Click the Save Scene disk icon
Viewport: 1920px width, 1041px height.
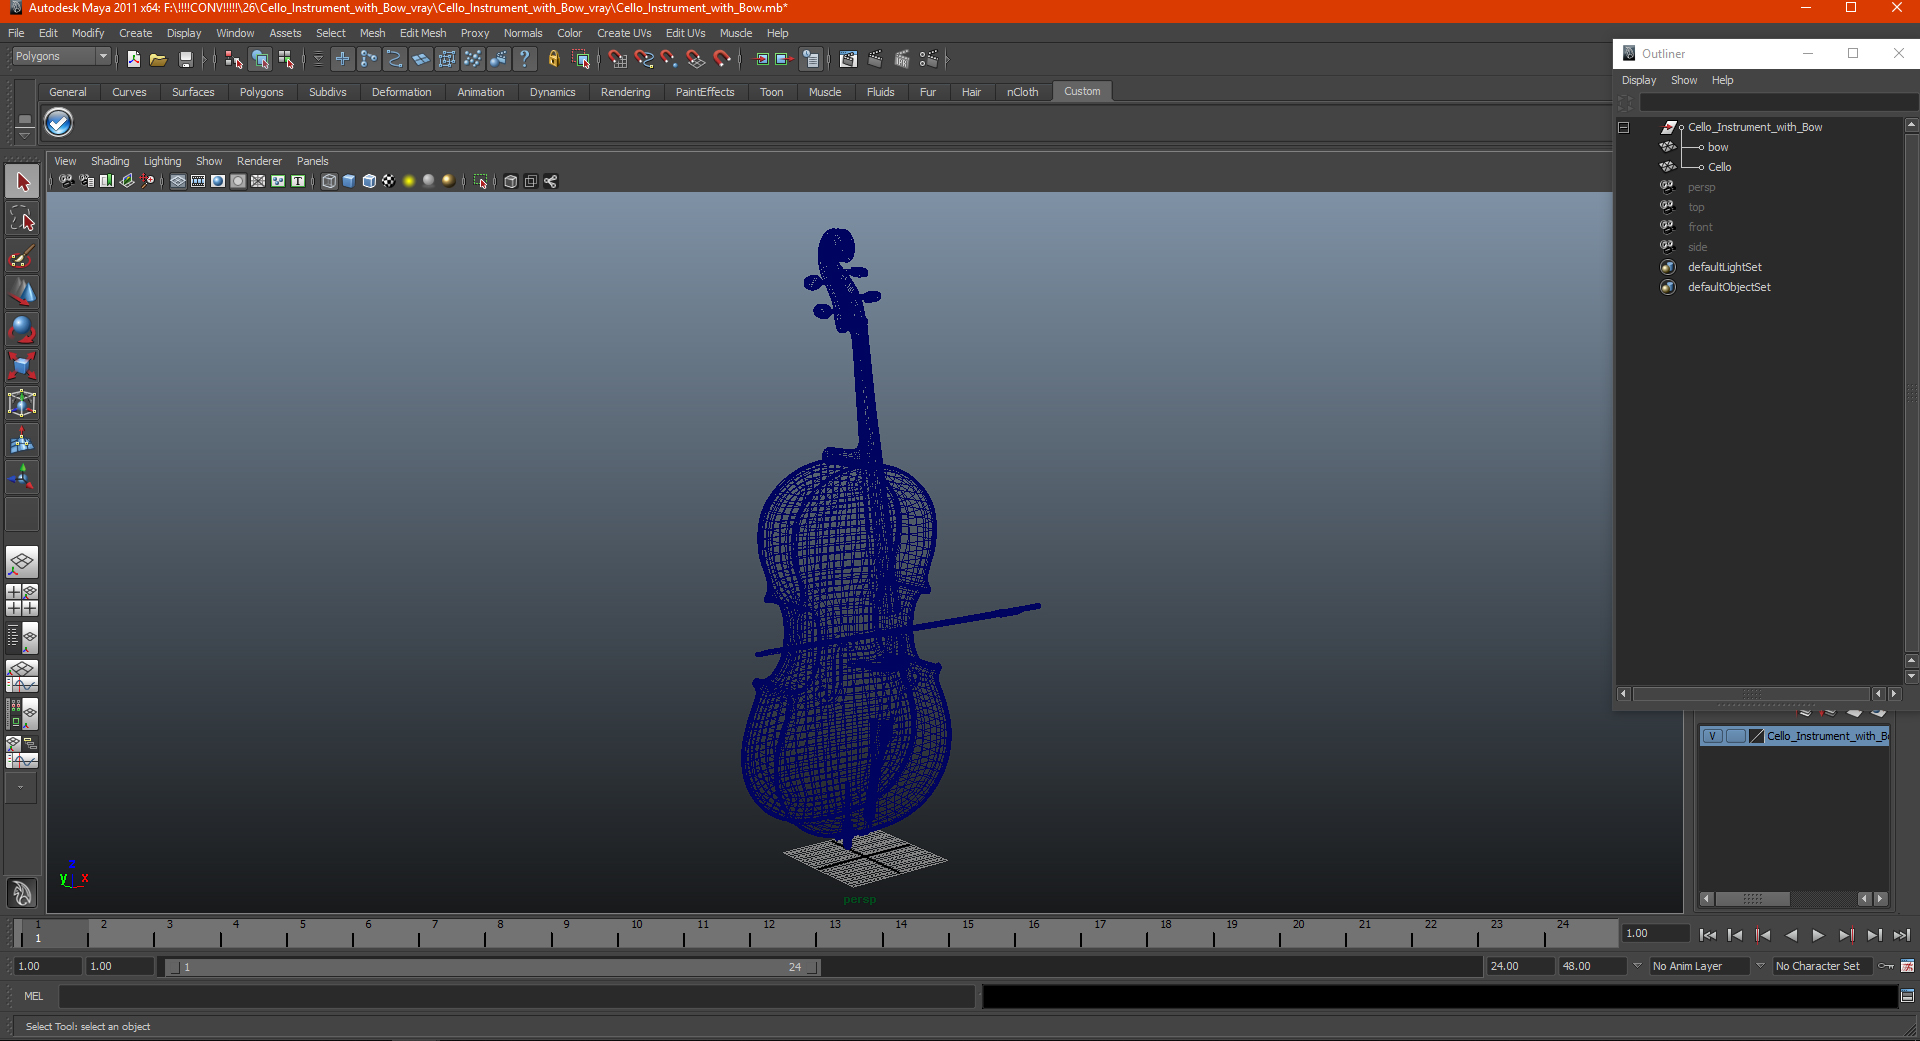tap(185, 60)
